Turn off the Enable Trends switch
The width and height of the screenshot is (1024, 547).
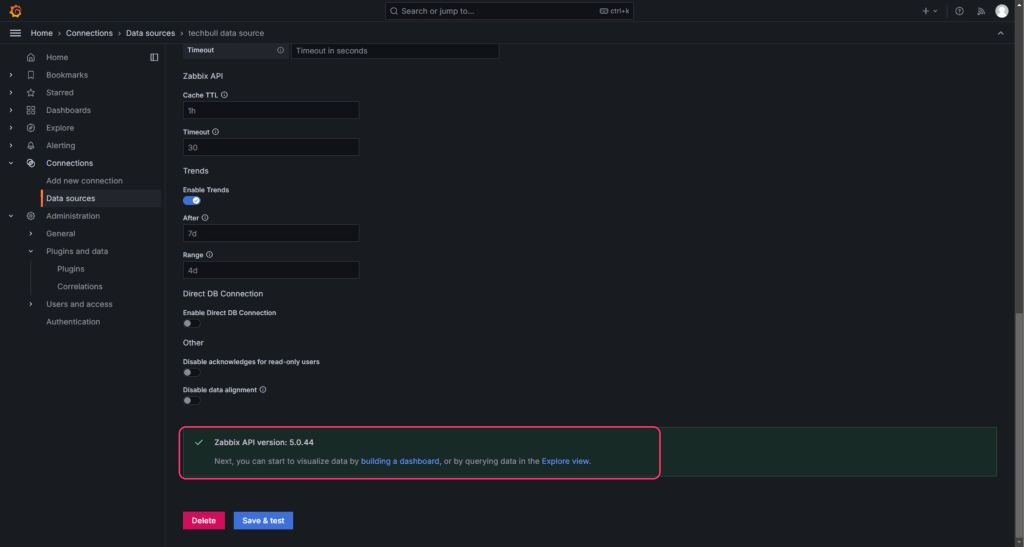(192, 200)
